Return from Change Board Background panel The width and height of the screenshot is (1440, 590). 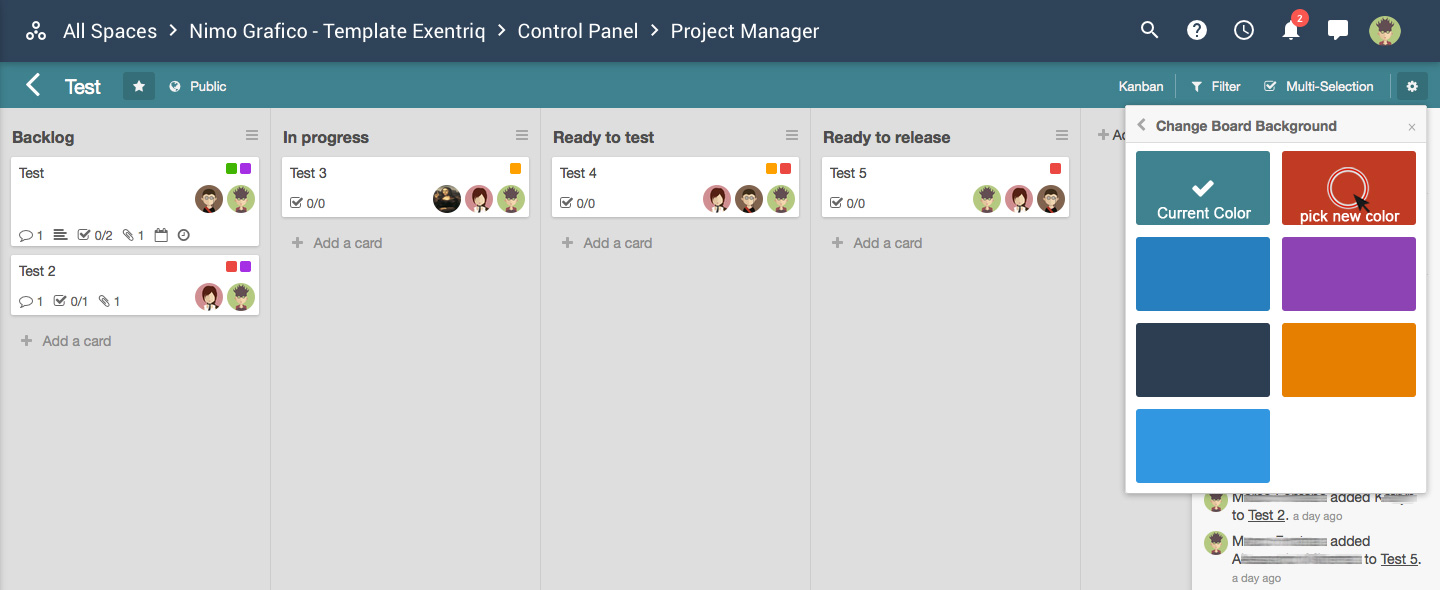[1142, 126]
